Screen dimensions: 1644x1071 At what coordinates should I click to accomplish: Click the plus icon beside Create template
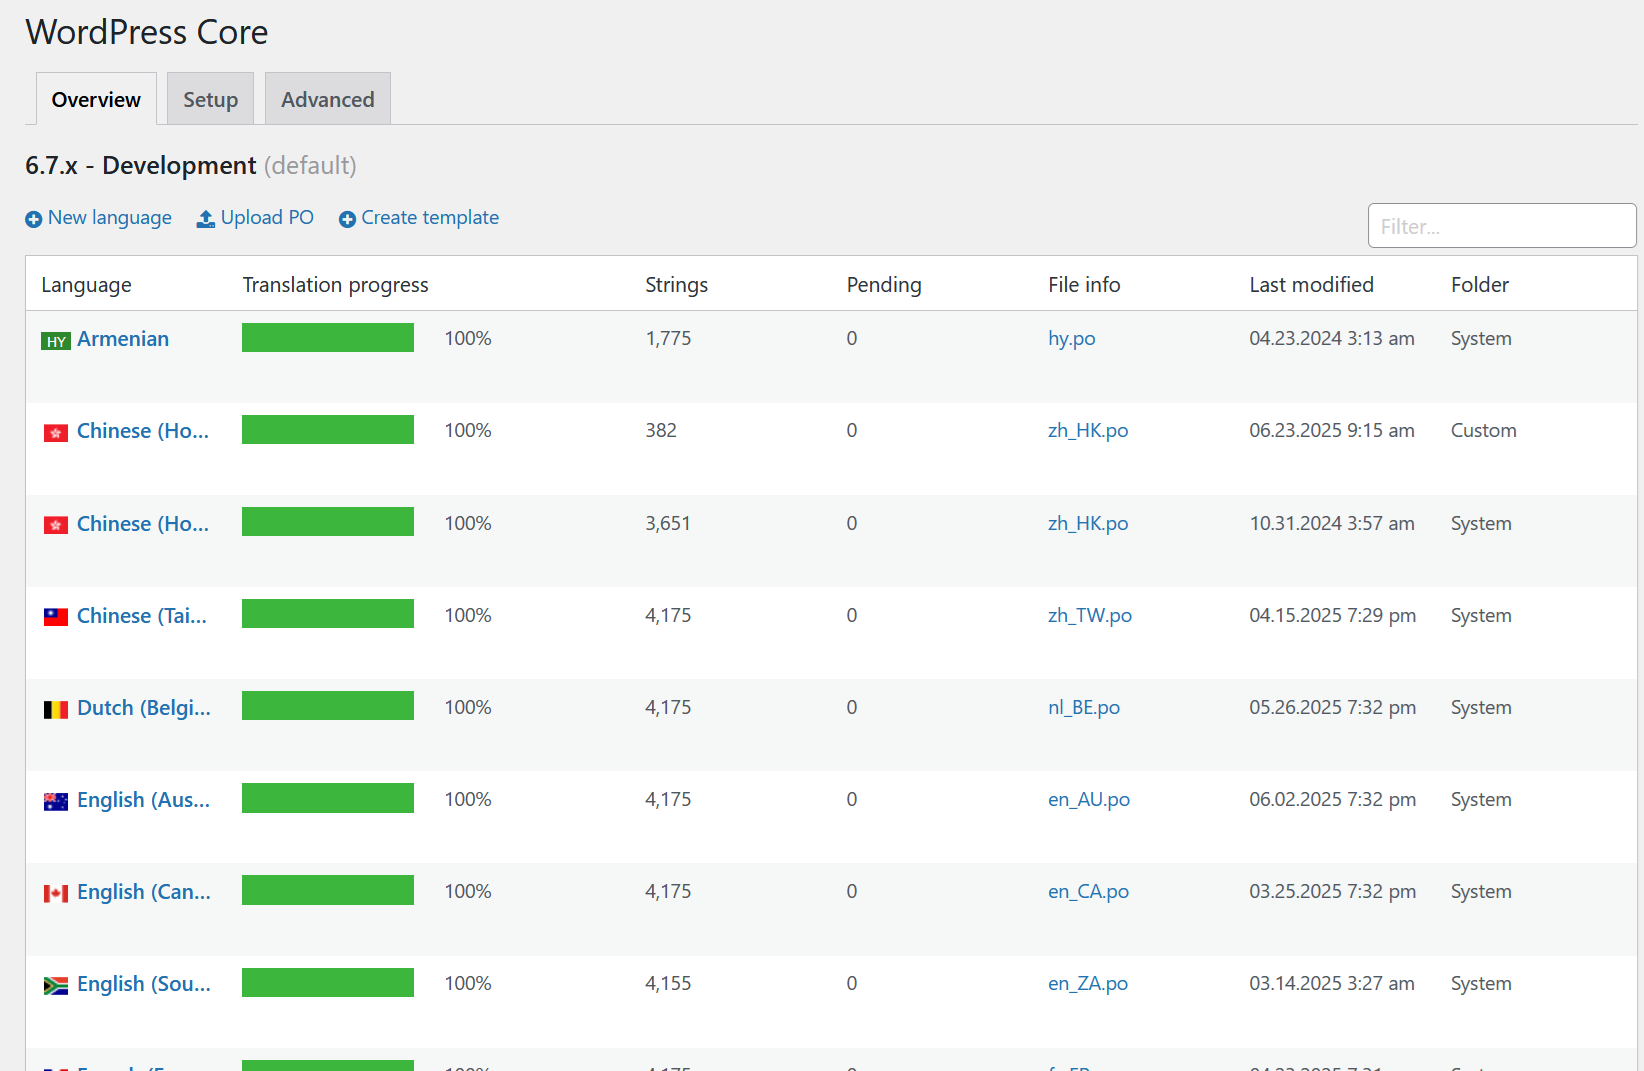(347, 219)
